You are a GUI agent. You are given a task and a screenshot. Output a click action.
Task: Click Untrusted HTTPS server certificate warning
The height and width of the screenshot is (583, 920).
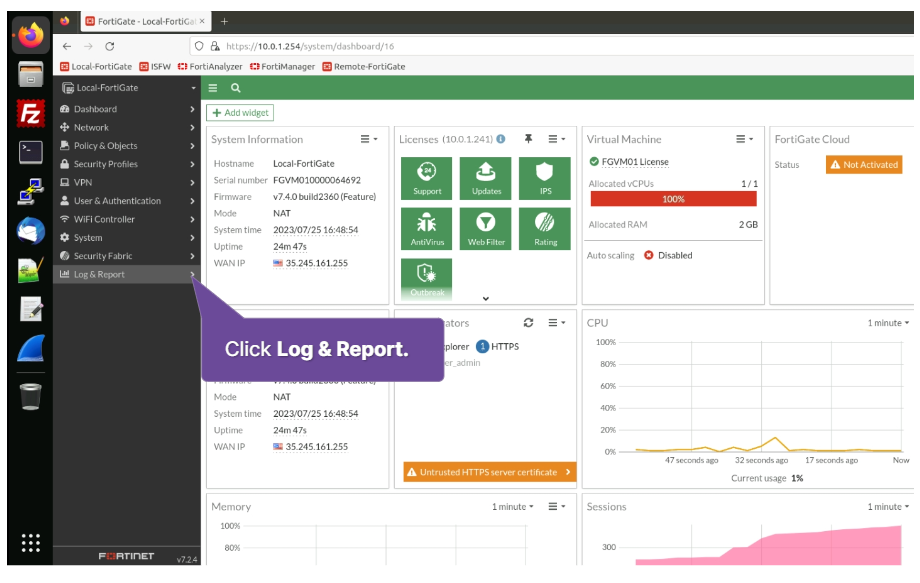489,472
